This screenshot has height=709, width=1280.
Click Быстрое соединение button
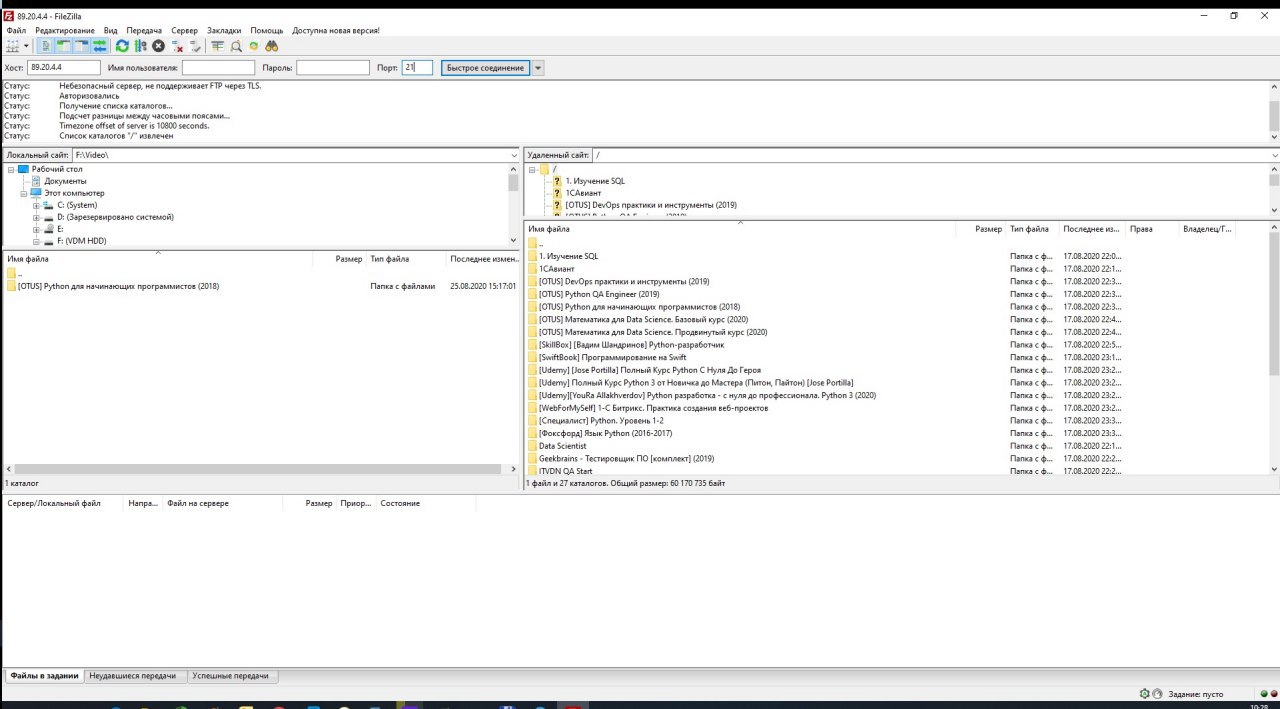[x=485, y=68]
